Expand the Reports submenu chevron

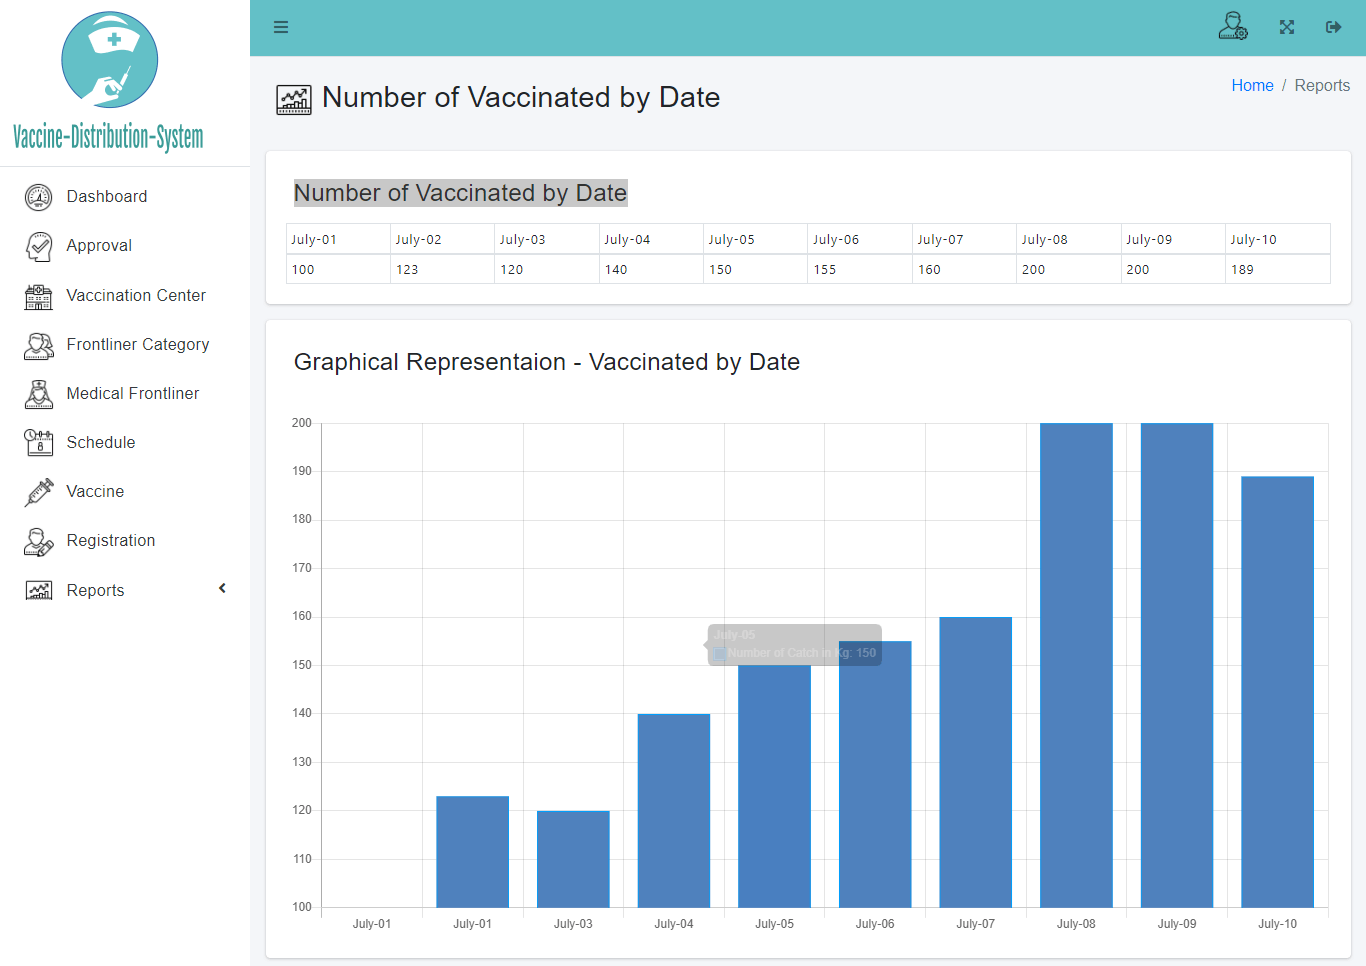[x=222, y=589]
